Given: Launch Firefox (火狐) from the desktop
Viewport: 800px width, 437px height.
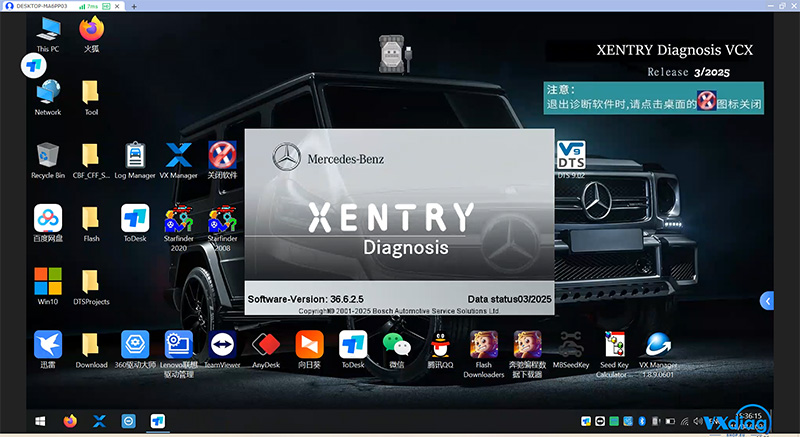Looking at the screenshot, I should [91, 33].
